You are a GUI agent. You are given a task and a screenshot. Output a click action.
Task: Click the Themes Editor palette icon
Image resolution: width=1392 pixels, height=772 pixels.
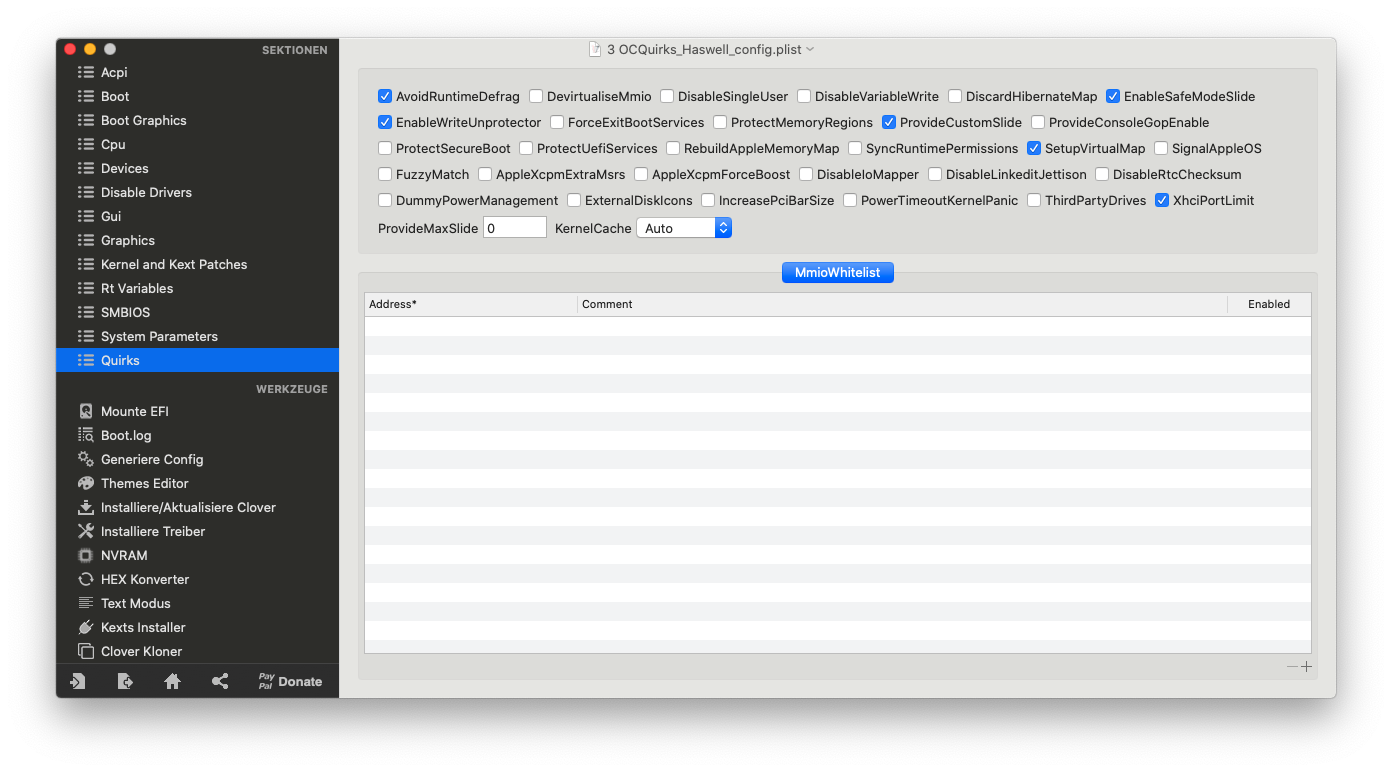tap(86, 483)
